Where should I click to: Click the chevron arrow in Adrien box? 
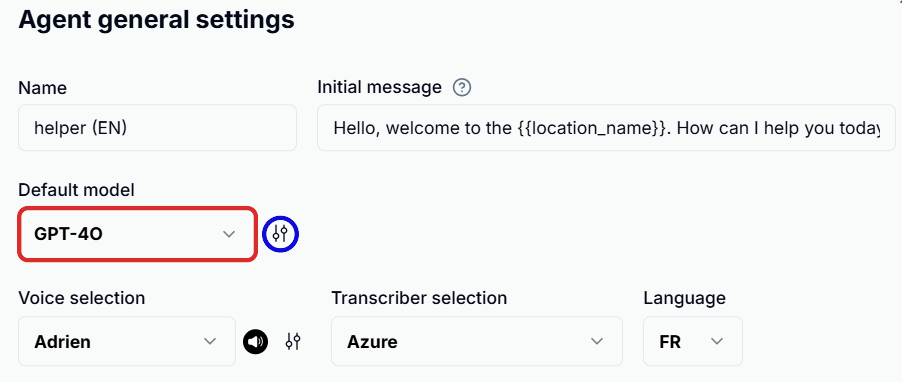210,341
